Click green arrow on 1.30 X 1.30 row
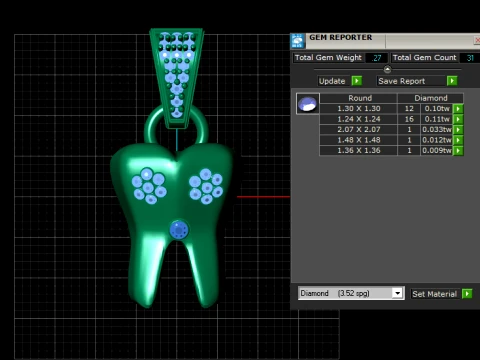Viewport: 480px width, 360px height. [458, 109]
